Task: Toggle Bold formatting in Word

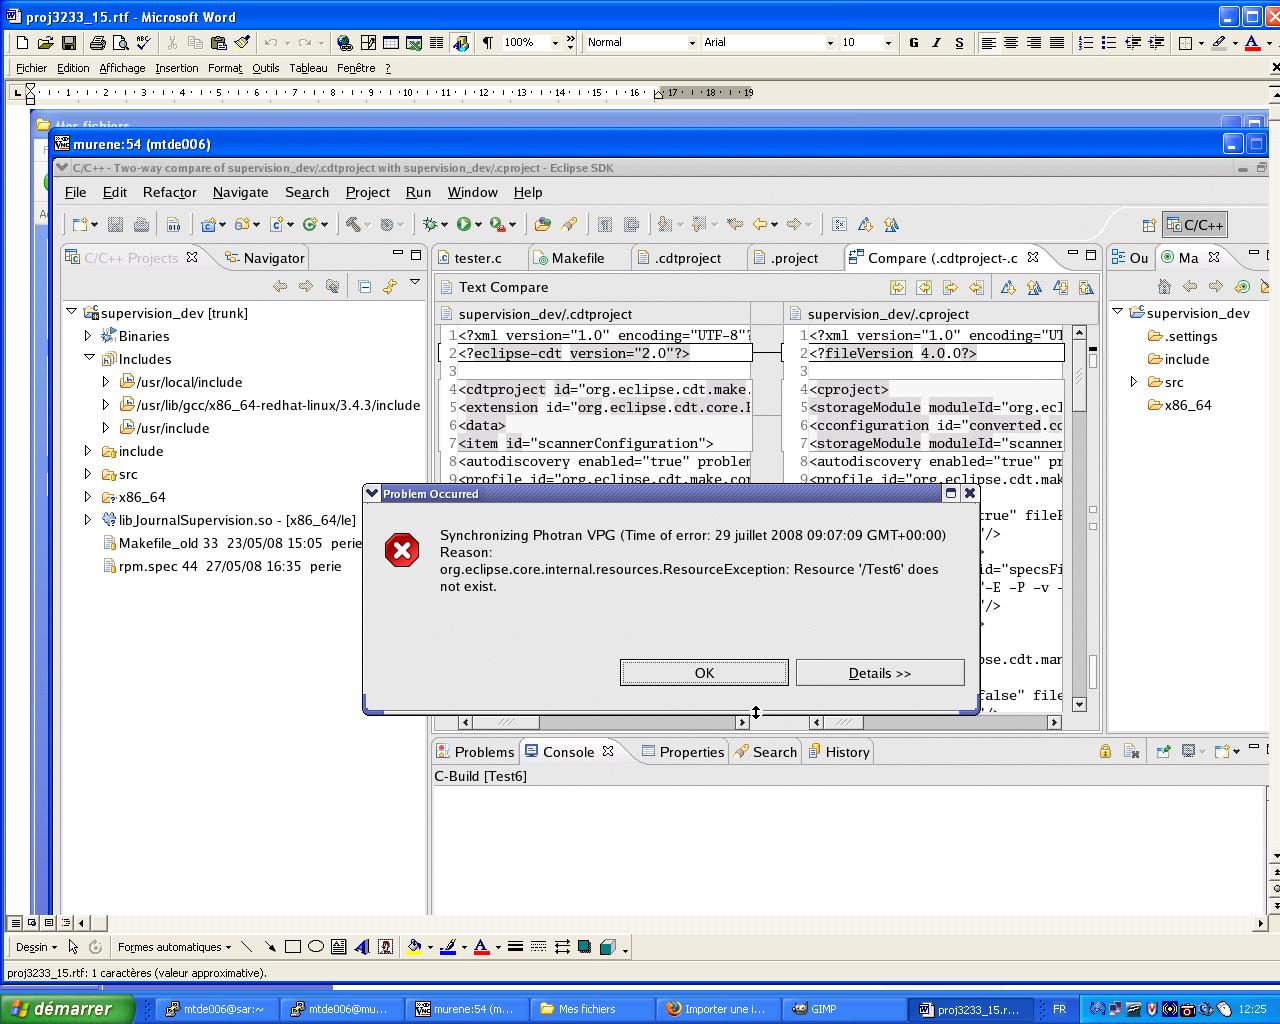Action: pos(913,43)
